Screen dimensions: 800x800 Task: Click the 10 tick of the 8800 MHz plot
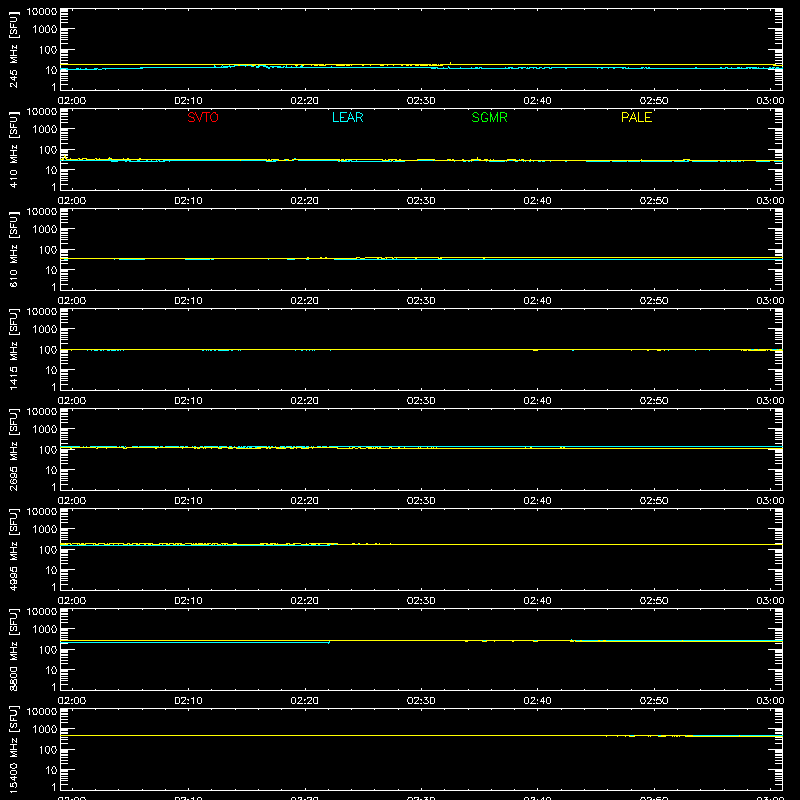[x=51, y=670]
